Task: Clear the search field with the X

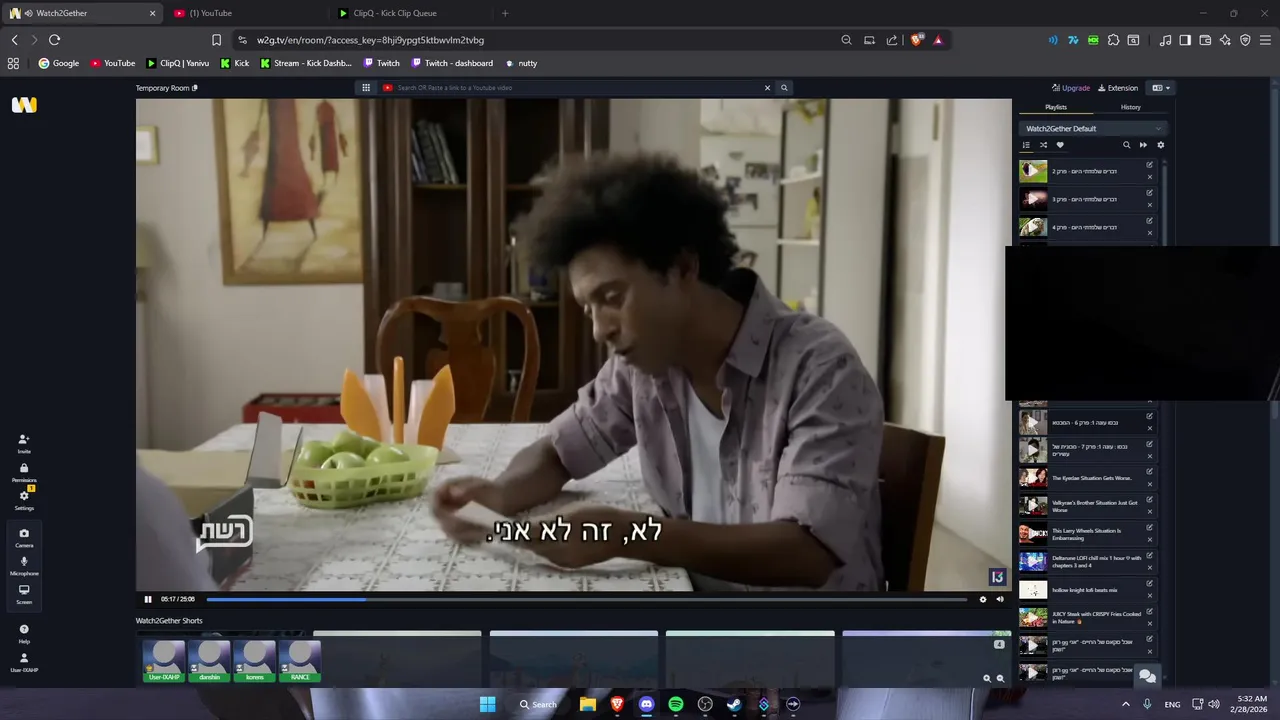Action: (x=768, y=88)
